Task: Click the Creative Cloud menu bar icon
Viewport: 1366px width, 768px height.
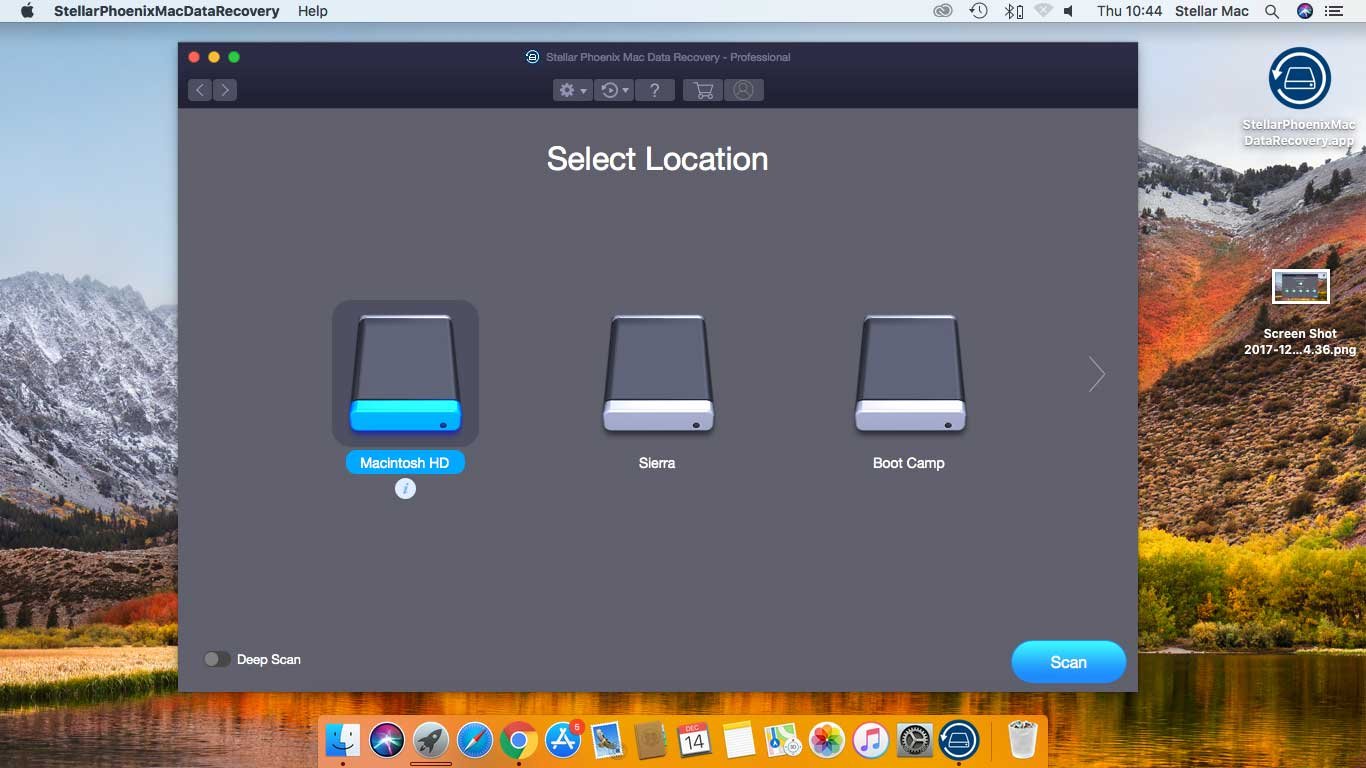Action: pyautogui.click(x=942, y=11)
